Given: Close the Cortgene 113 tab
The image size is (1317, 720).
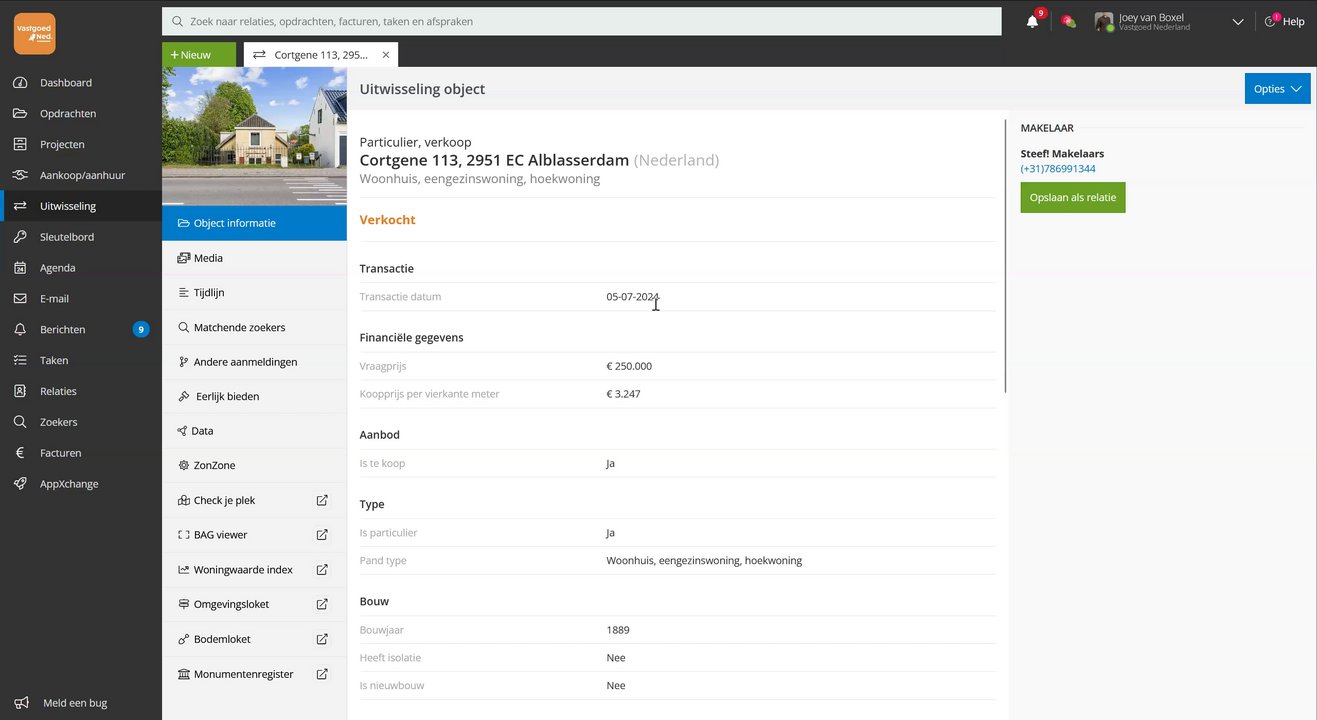Looking at the screenshot, I should coord(386,55).
